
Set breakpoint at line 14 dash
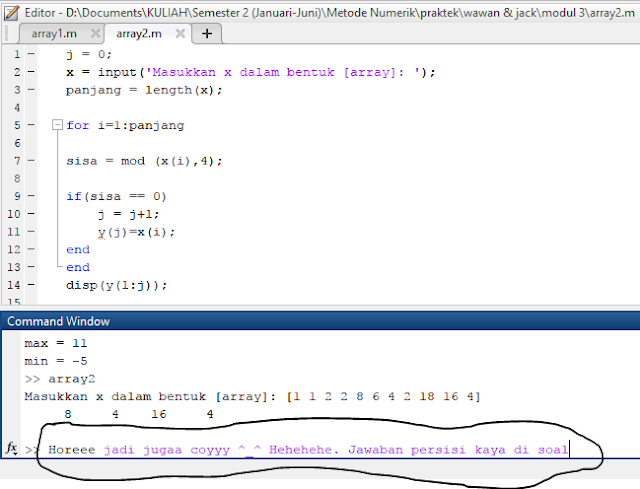coord(31,285)
